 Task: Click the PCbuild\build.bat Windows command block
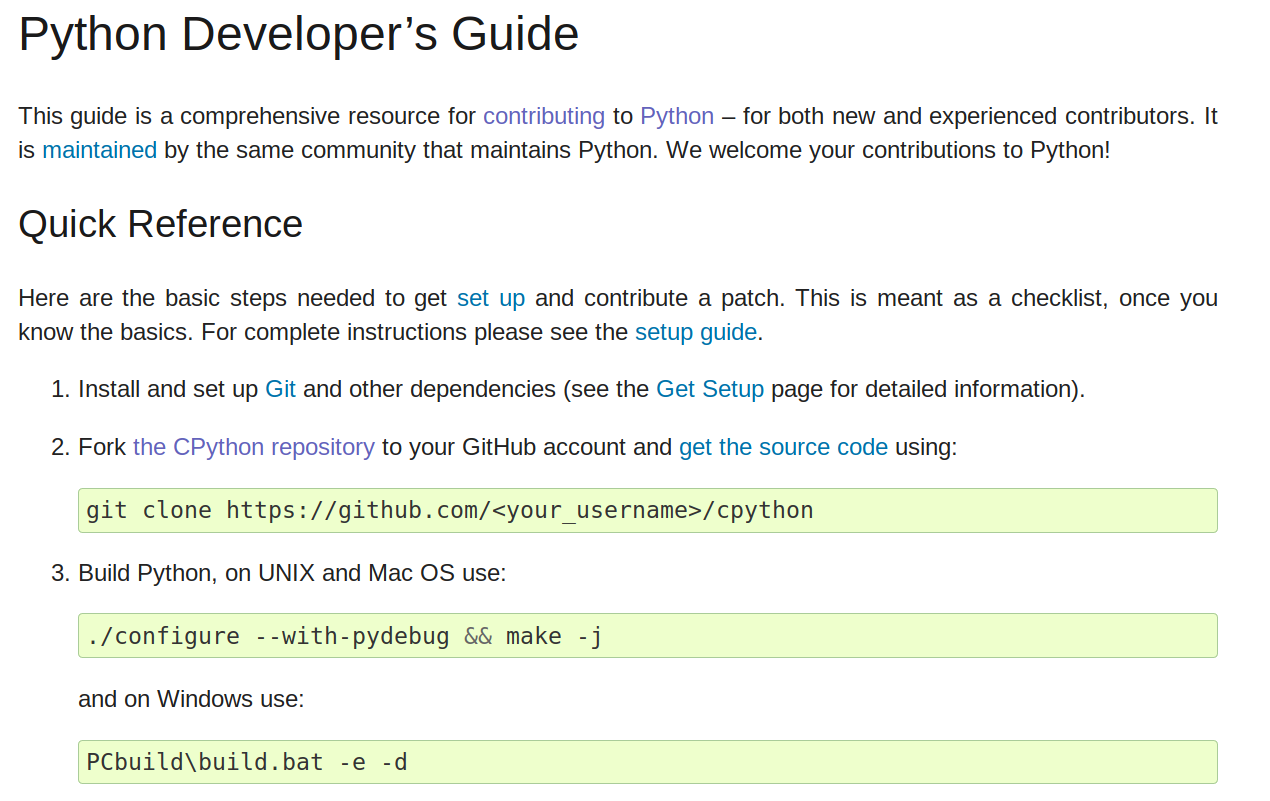pos(246,762)
